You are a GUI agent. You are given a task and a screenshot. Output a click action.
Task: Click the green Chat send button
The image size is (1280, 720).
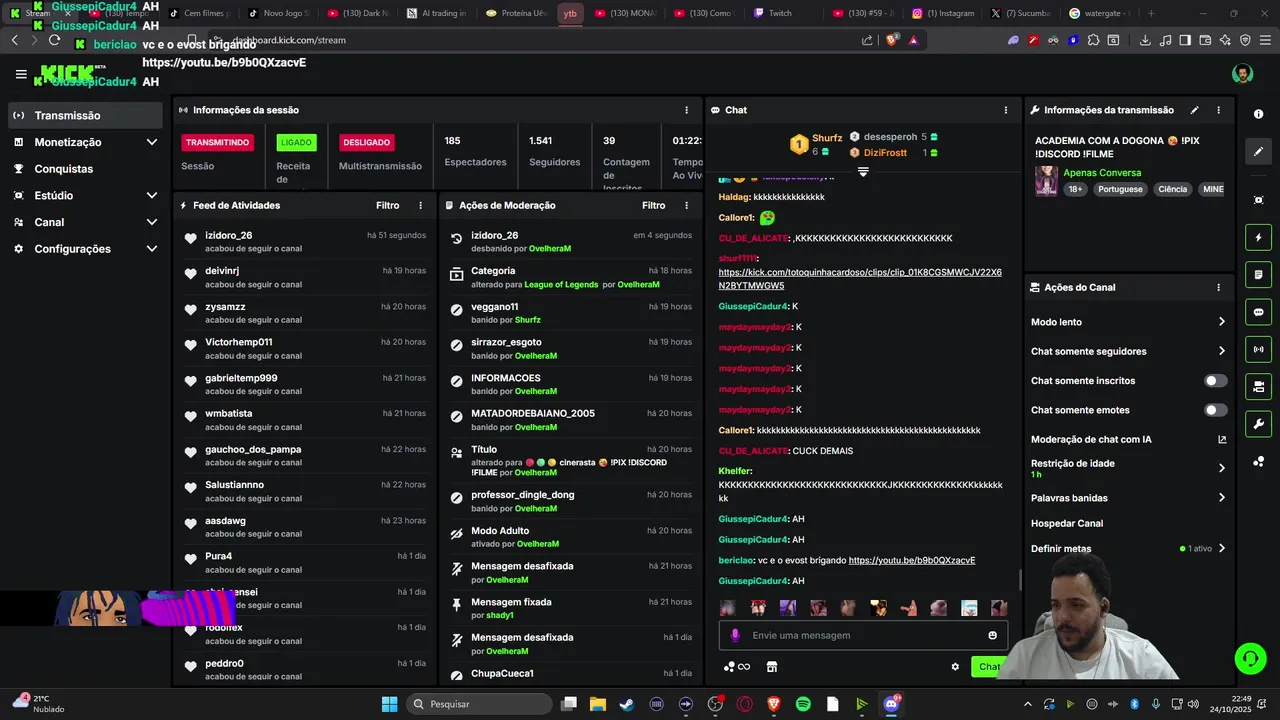click(988, 667)
